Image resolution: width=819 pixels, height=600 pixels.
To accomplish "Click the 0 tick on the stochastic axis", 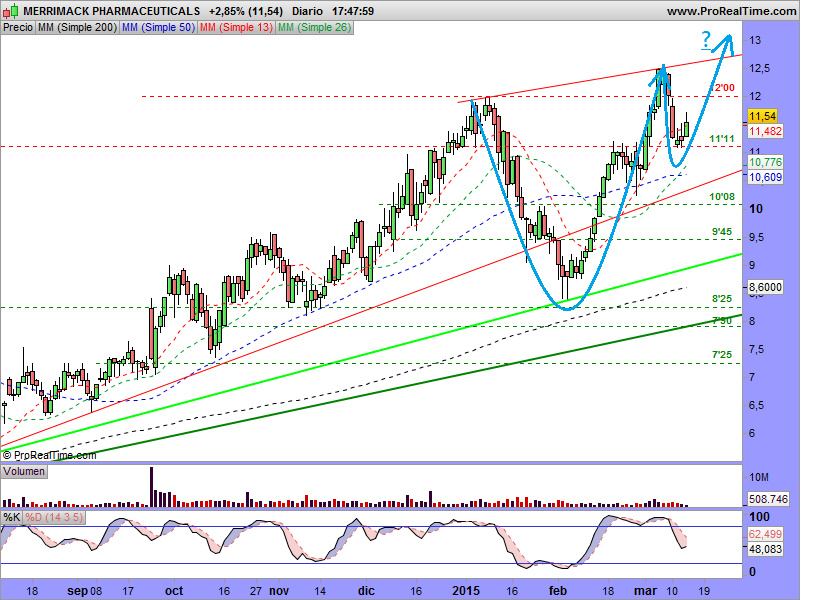I will (x=753, y=572).
